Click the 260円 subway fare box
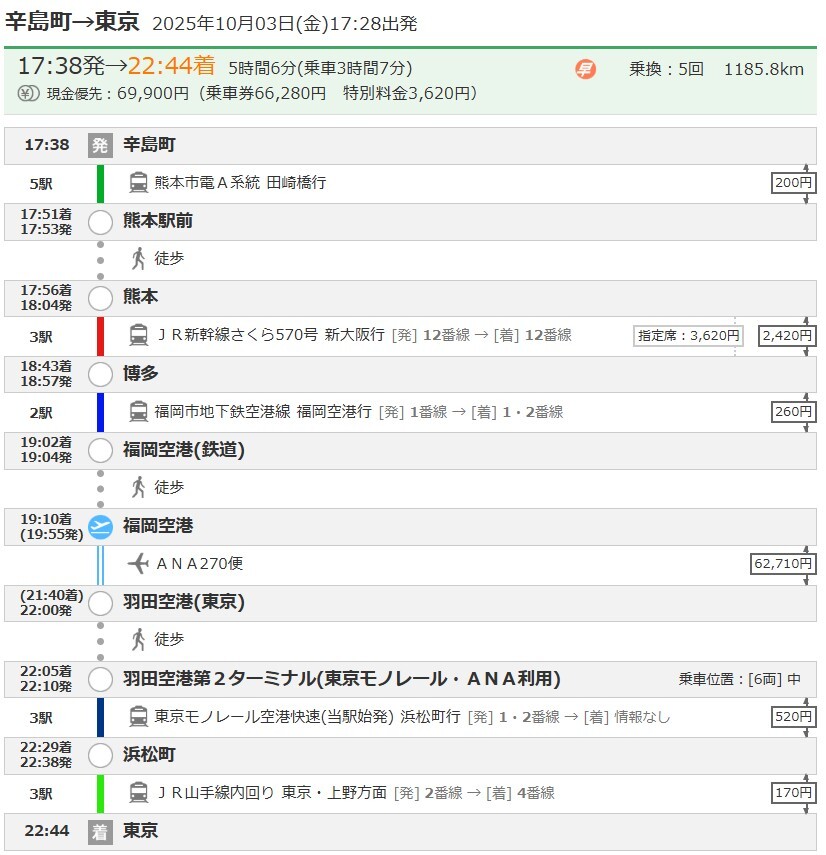The height and width of the screenshot is (855, 826). 793,412
